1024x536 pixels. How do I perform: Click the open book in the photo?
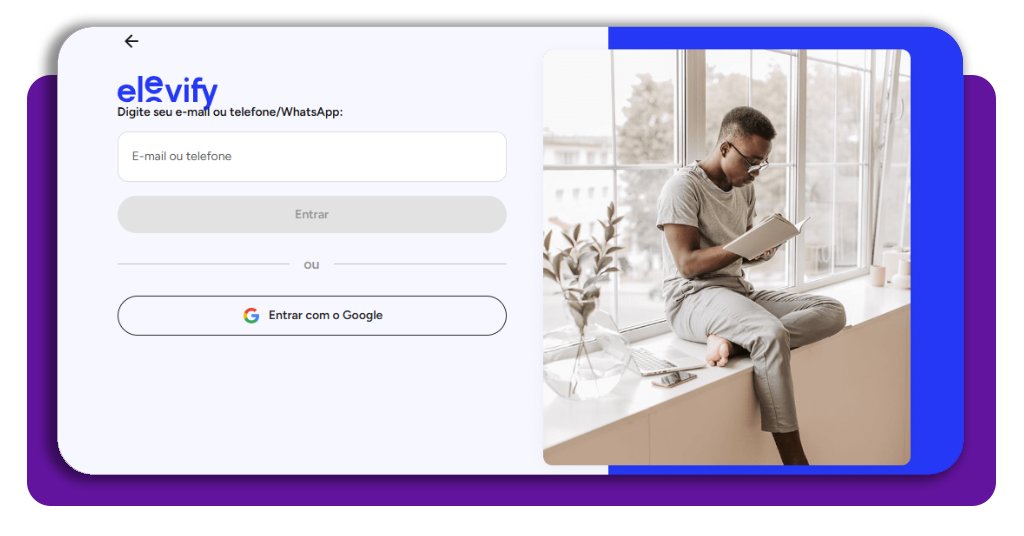point(765,236)
